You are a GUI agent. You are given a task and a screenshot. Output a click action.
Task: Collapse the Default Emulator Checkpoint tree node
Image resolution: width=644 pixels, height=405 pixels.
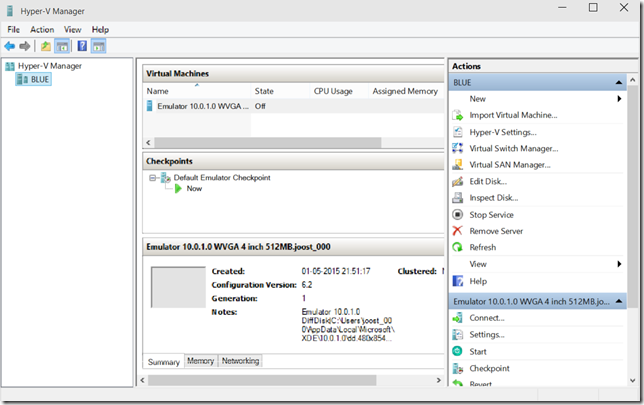click(x=152, y=178)
